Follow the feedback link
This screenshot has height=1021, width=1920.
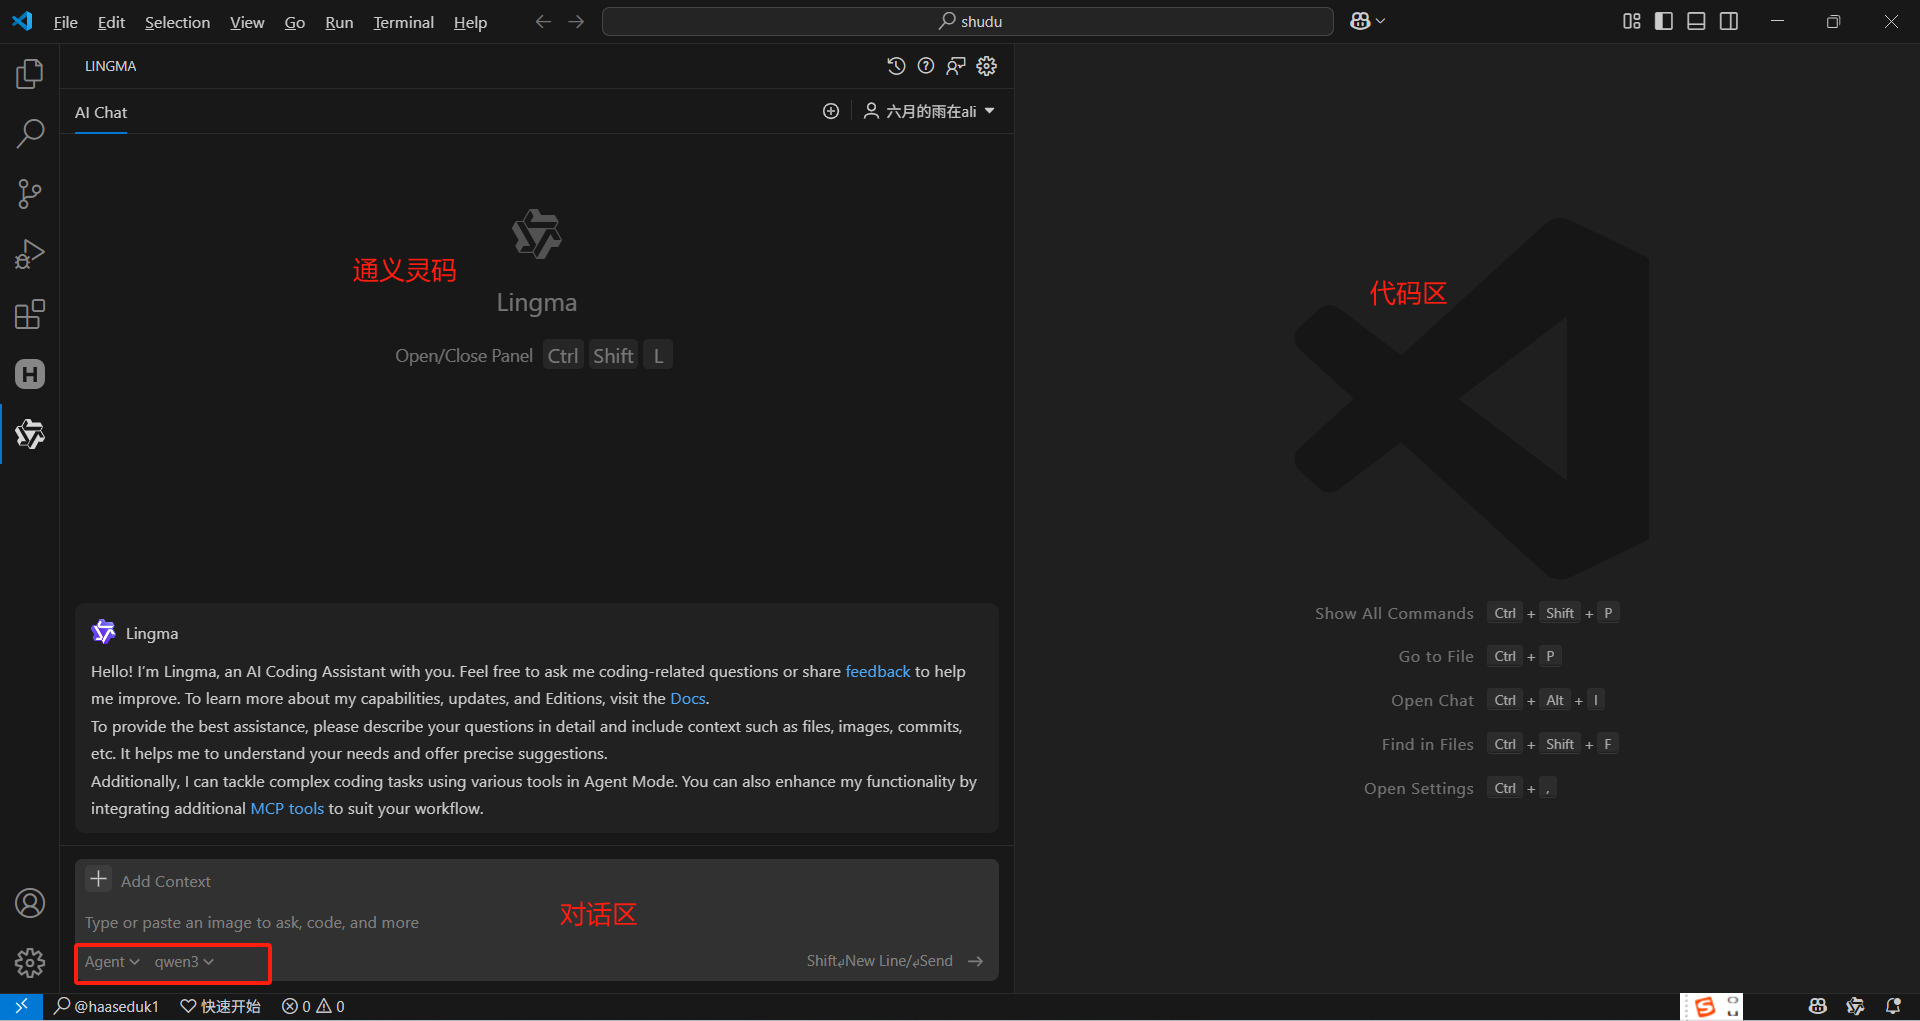tap(878, 671)
